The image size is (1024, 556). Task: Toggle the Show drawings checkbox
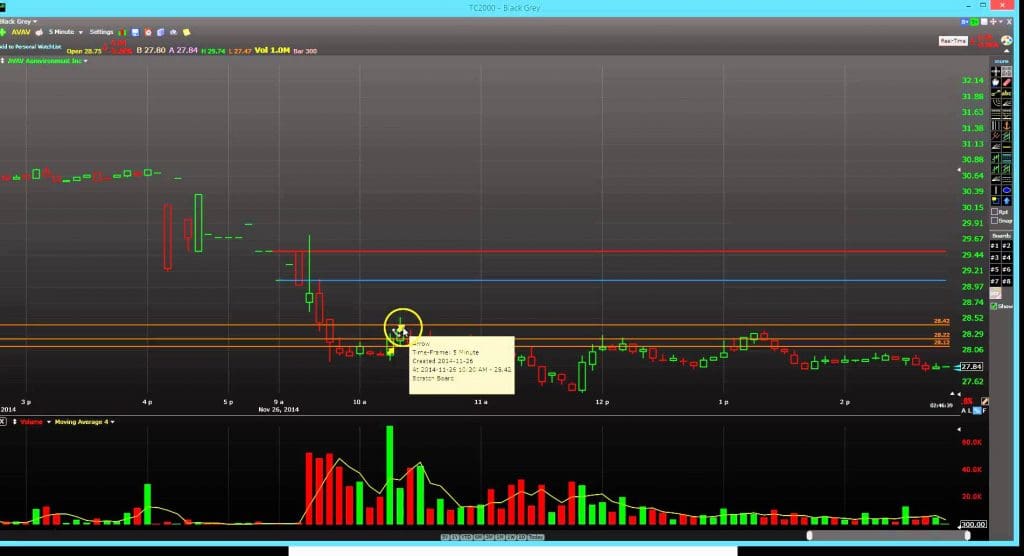[x=995, y=306]
